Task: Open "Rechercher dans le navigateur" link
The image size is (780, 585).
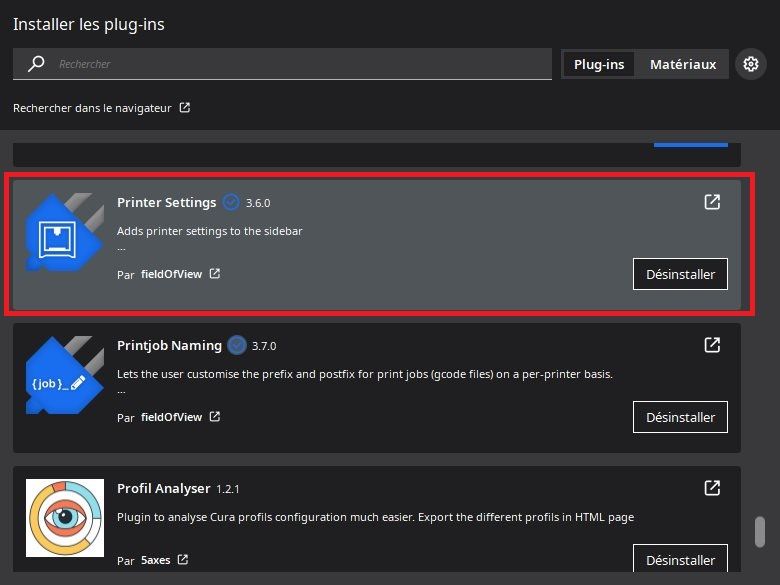Action: tap(100, 108)
